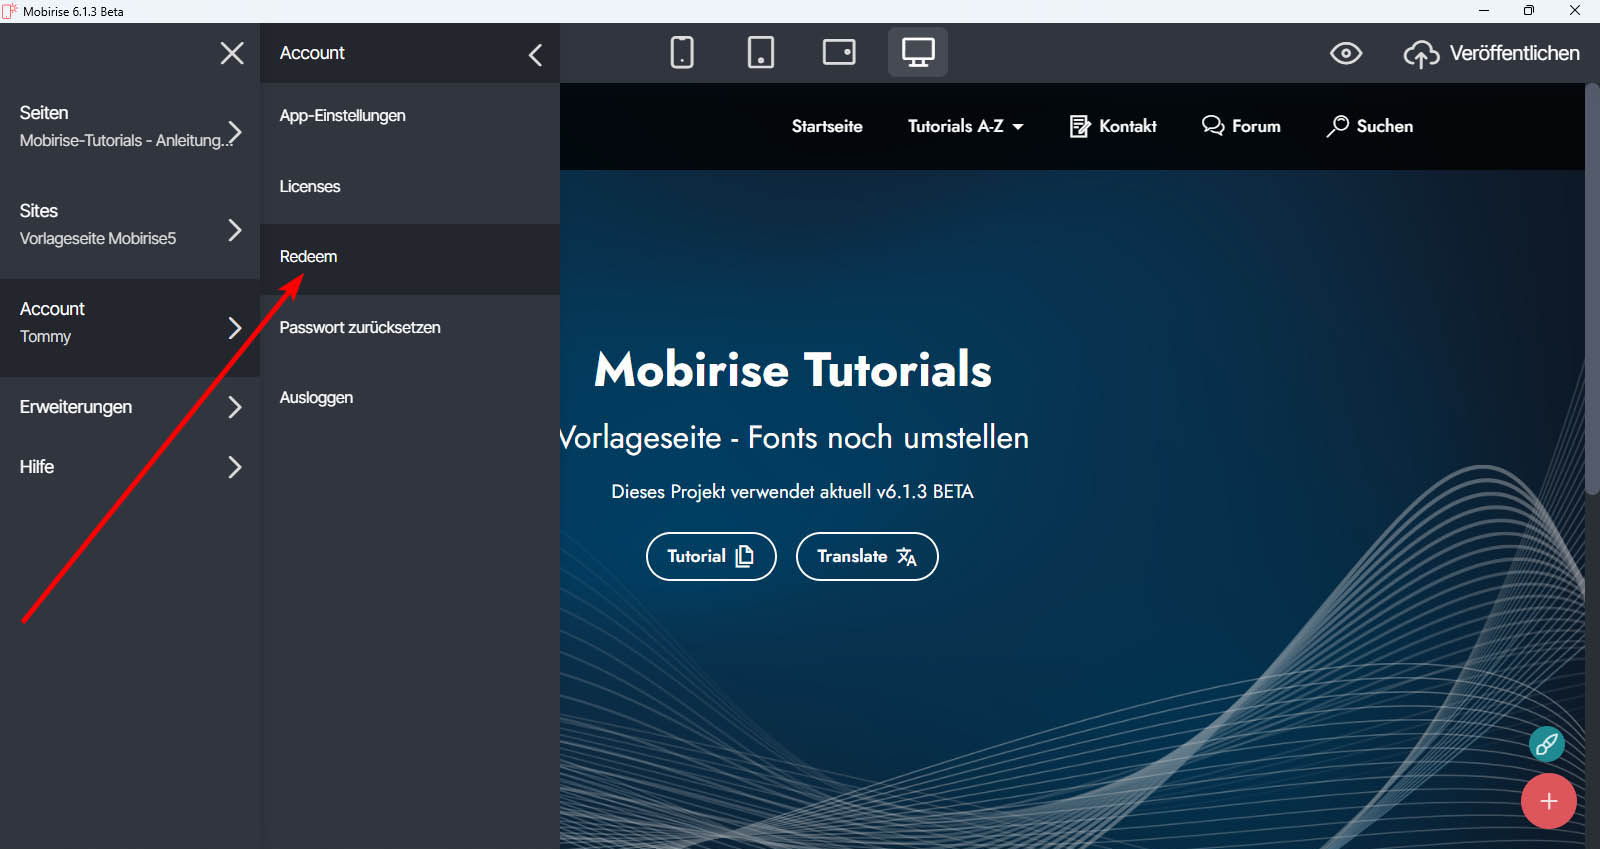Screen dimensions: 1600x849
Task: Collapse Account submenu with back arrow
Action: tap(535, 55)
